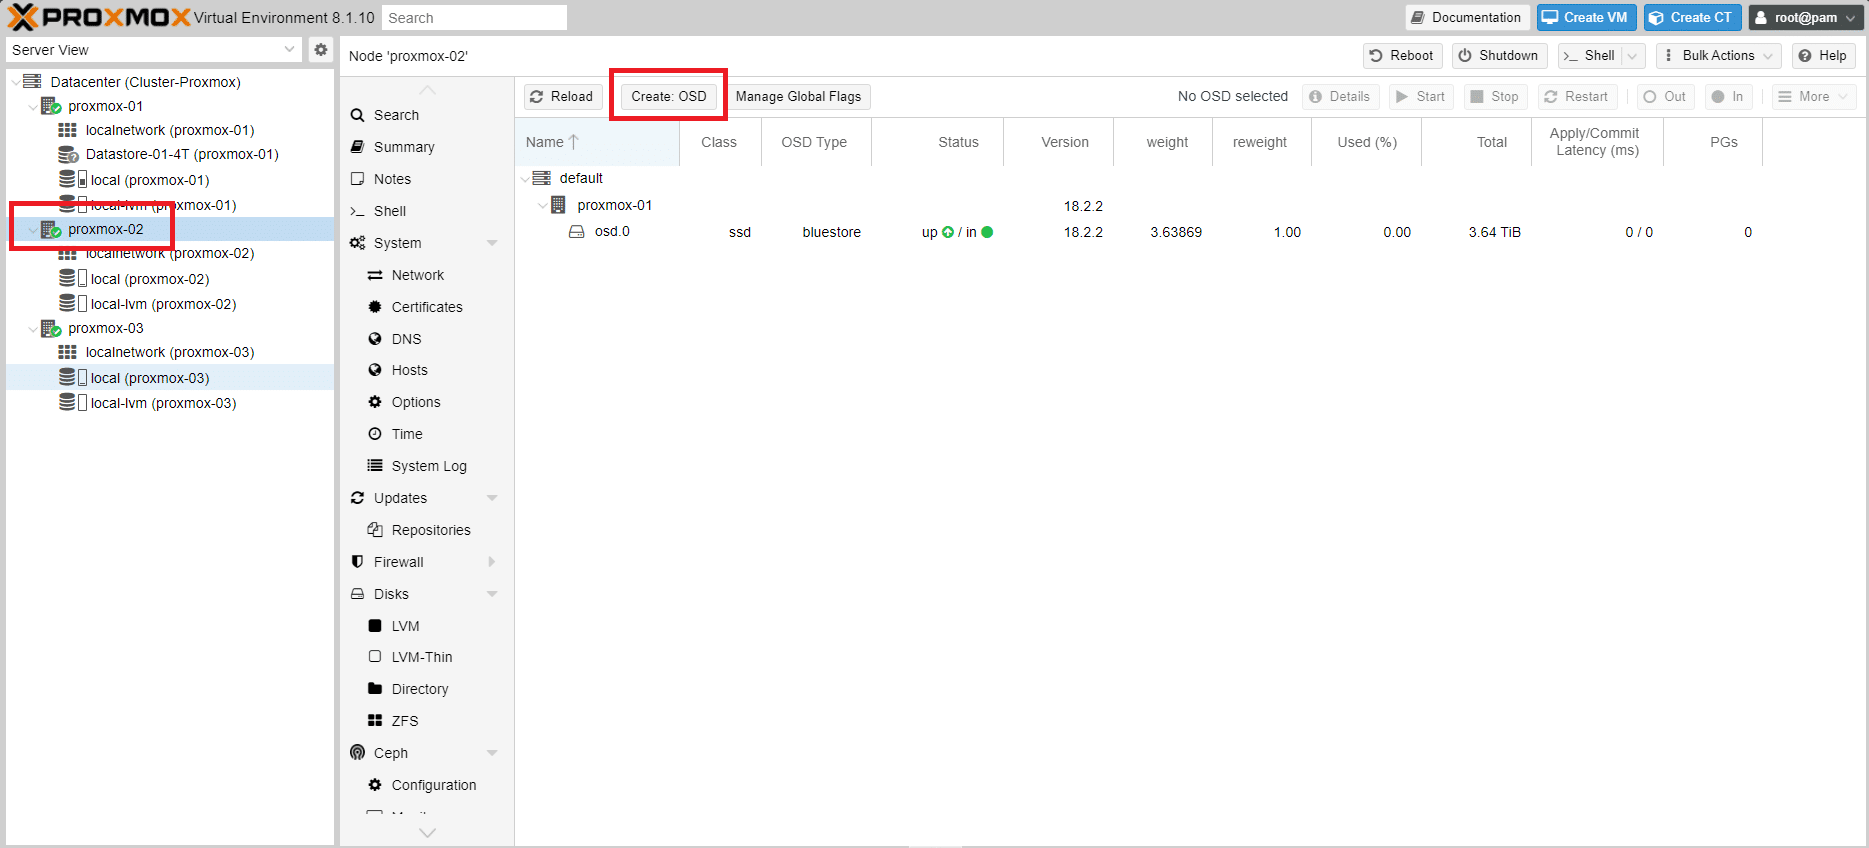The width and height of the screenshot is (1869, 848).
Task: Open the Ceph Configuration menu item
Action: click(427, 785)
